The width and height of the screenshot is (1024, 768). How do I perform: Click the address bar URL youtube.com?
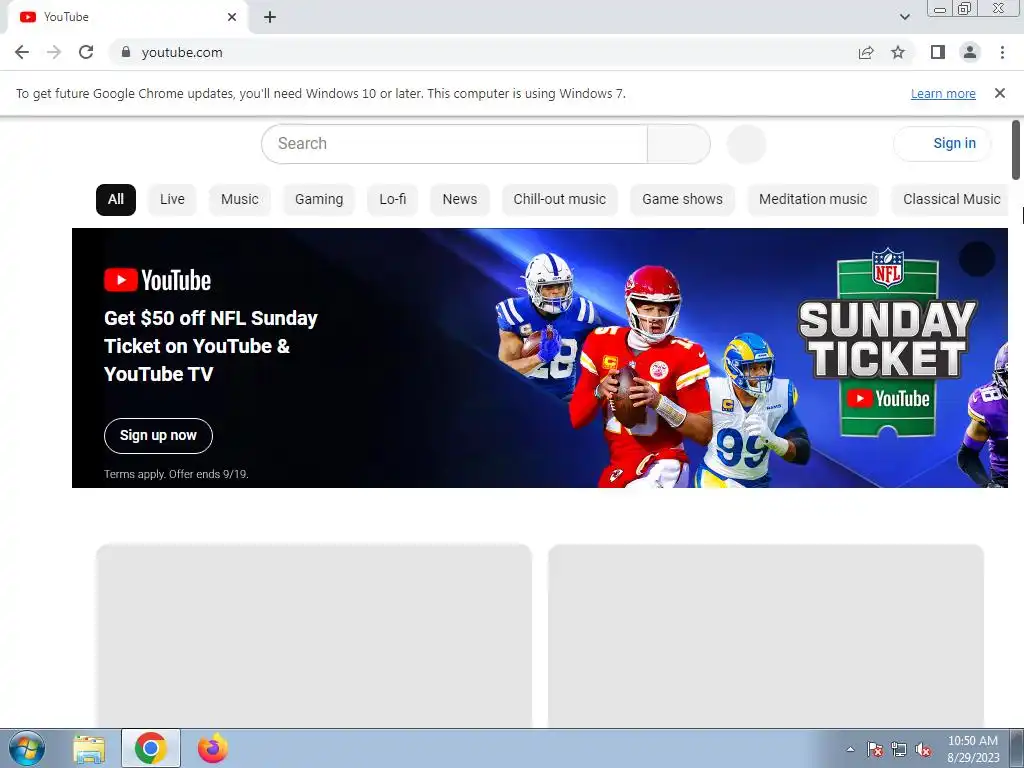(x=182, y=52)
